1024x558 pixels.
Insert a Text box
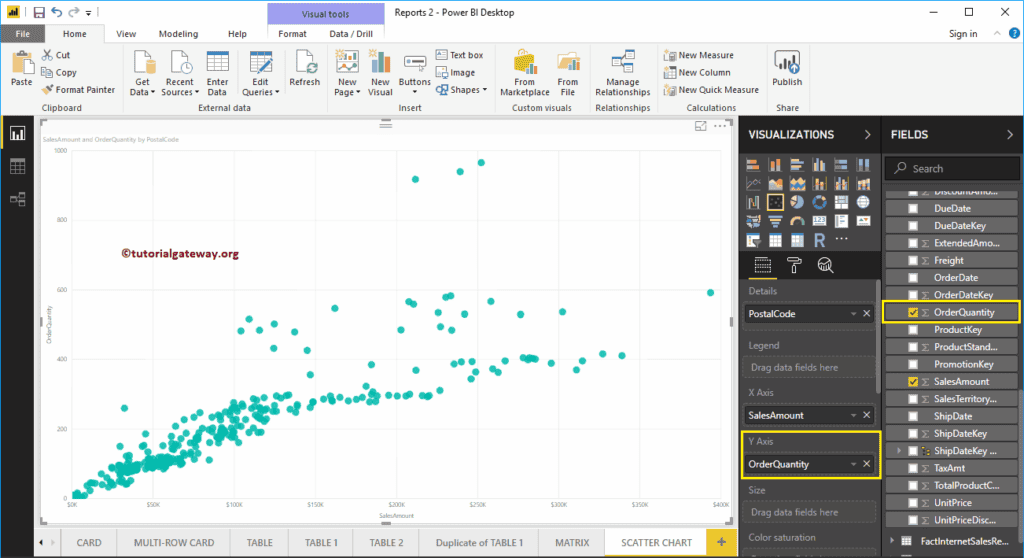click(459, 55)
